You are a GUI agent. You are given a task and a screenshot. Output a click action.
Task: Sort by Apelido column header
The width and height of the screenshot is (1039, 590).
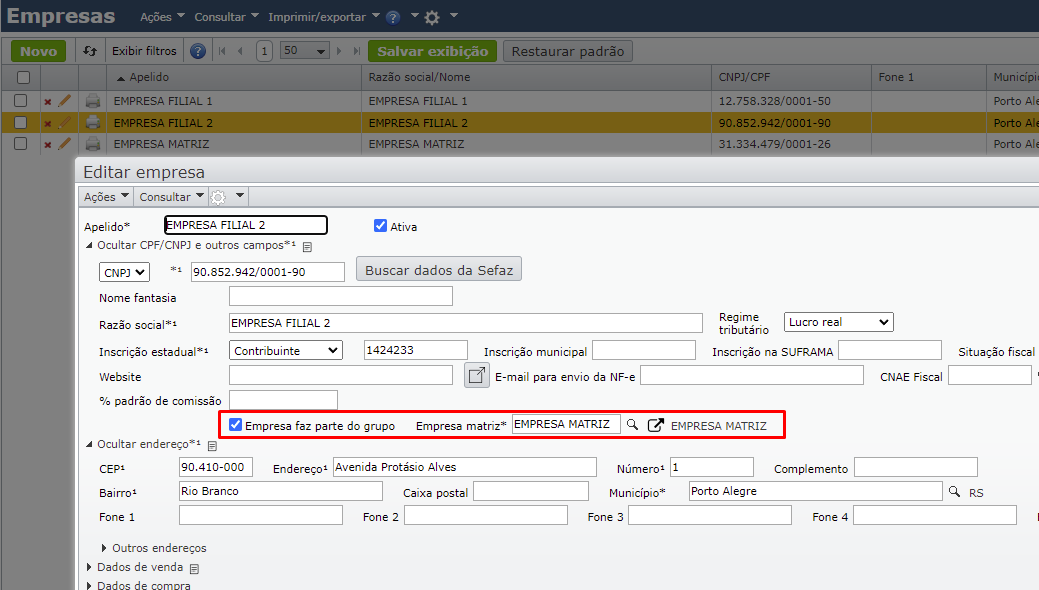149,77
